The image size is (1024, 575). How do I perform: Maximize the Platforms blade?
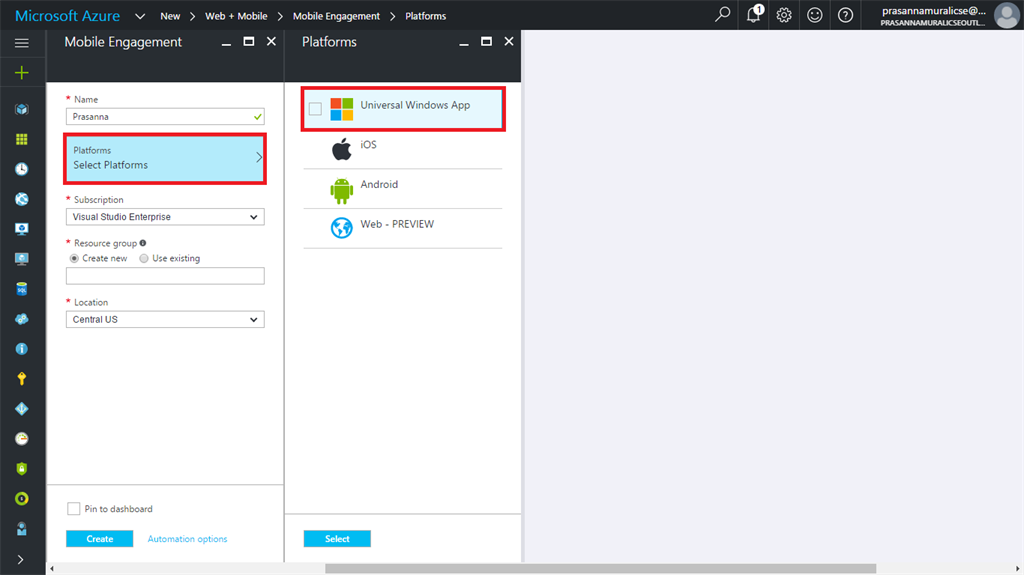pos(487,41)
